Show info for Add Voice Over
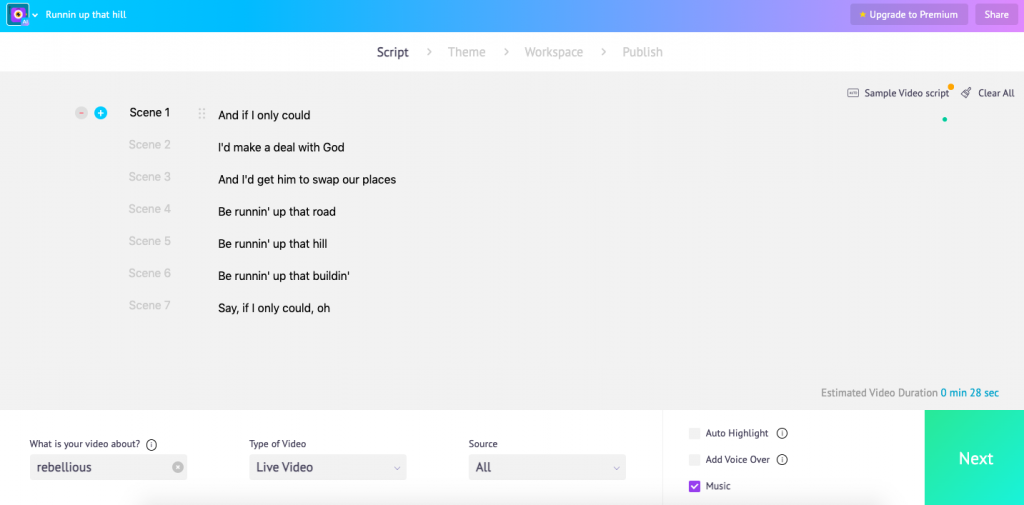Screen dimensions: 1024x505 point(782,459)
